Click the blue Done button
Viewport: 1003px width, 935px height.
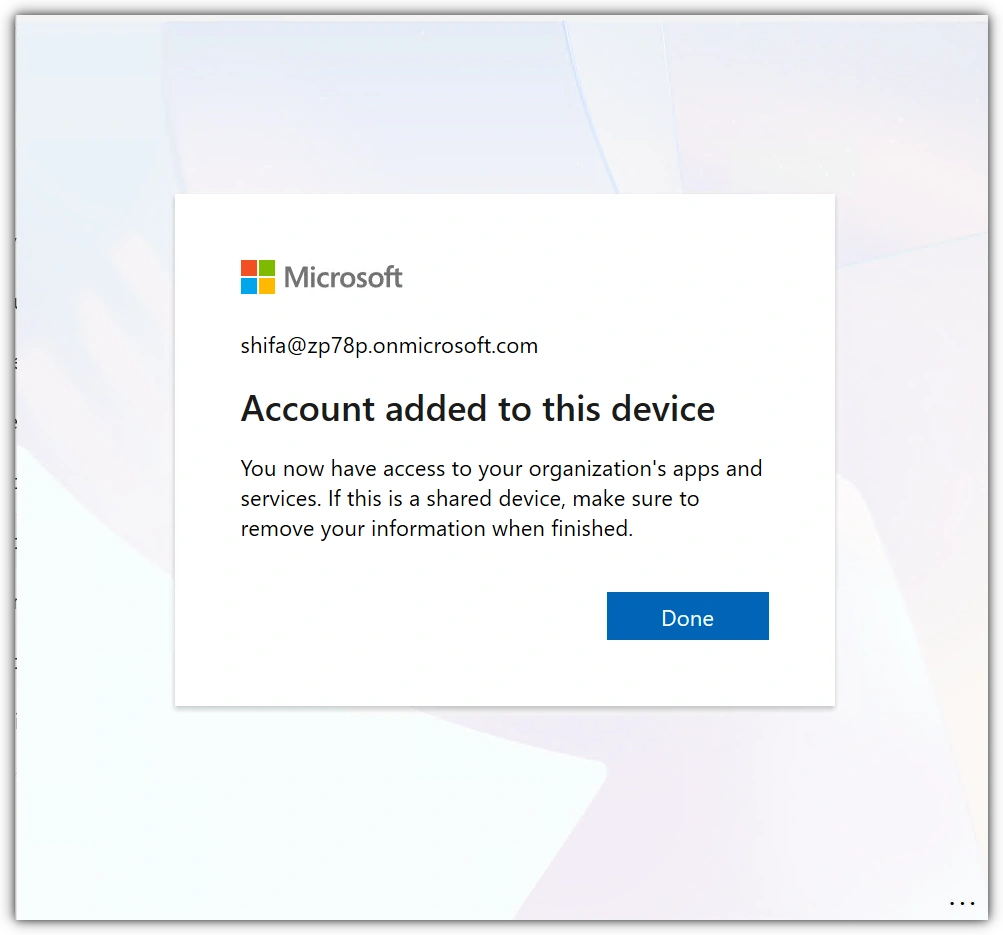[x=688, y=616]
